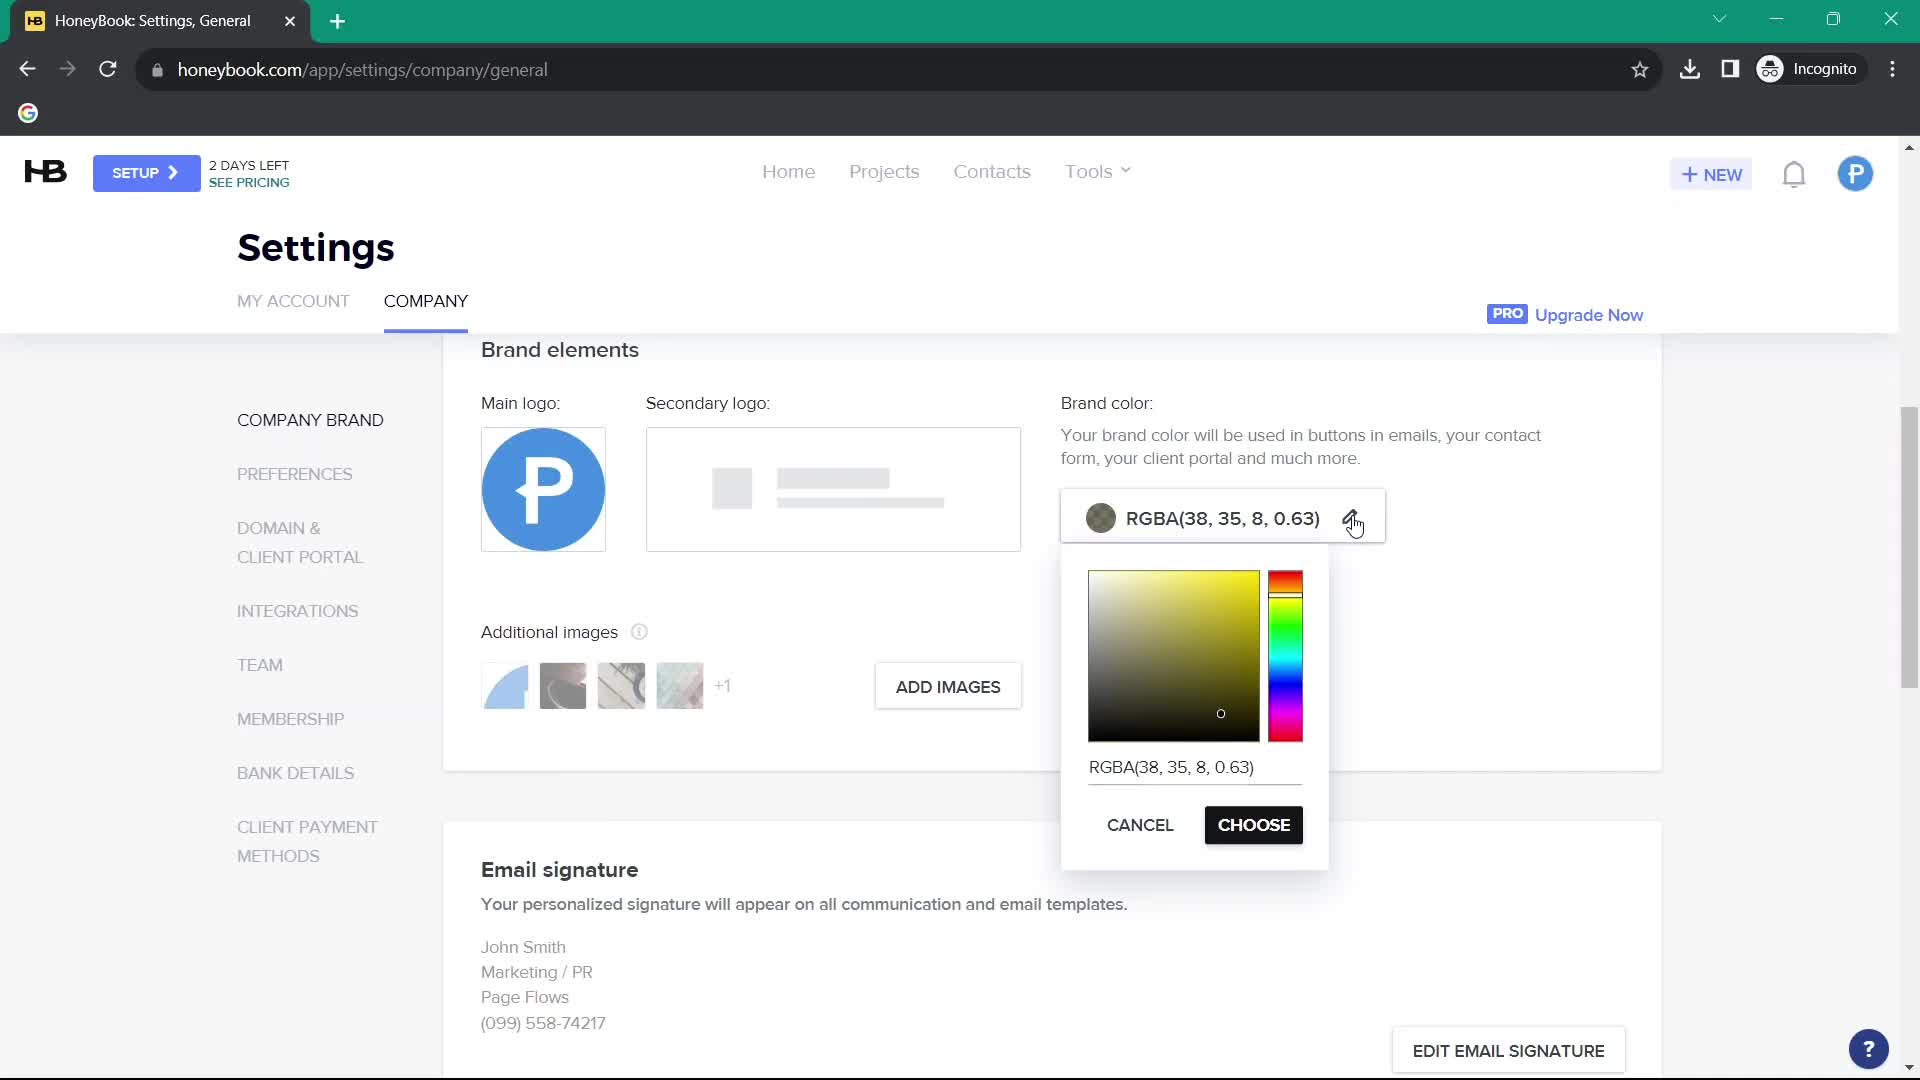
Task: Click the brand color pencil edit icon
Action: click(x=1350, y=518)
